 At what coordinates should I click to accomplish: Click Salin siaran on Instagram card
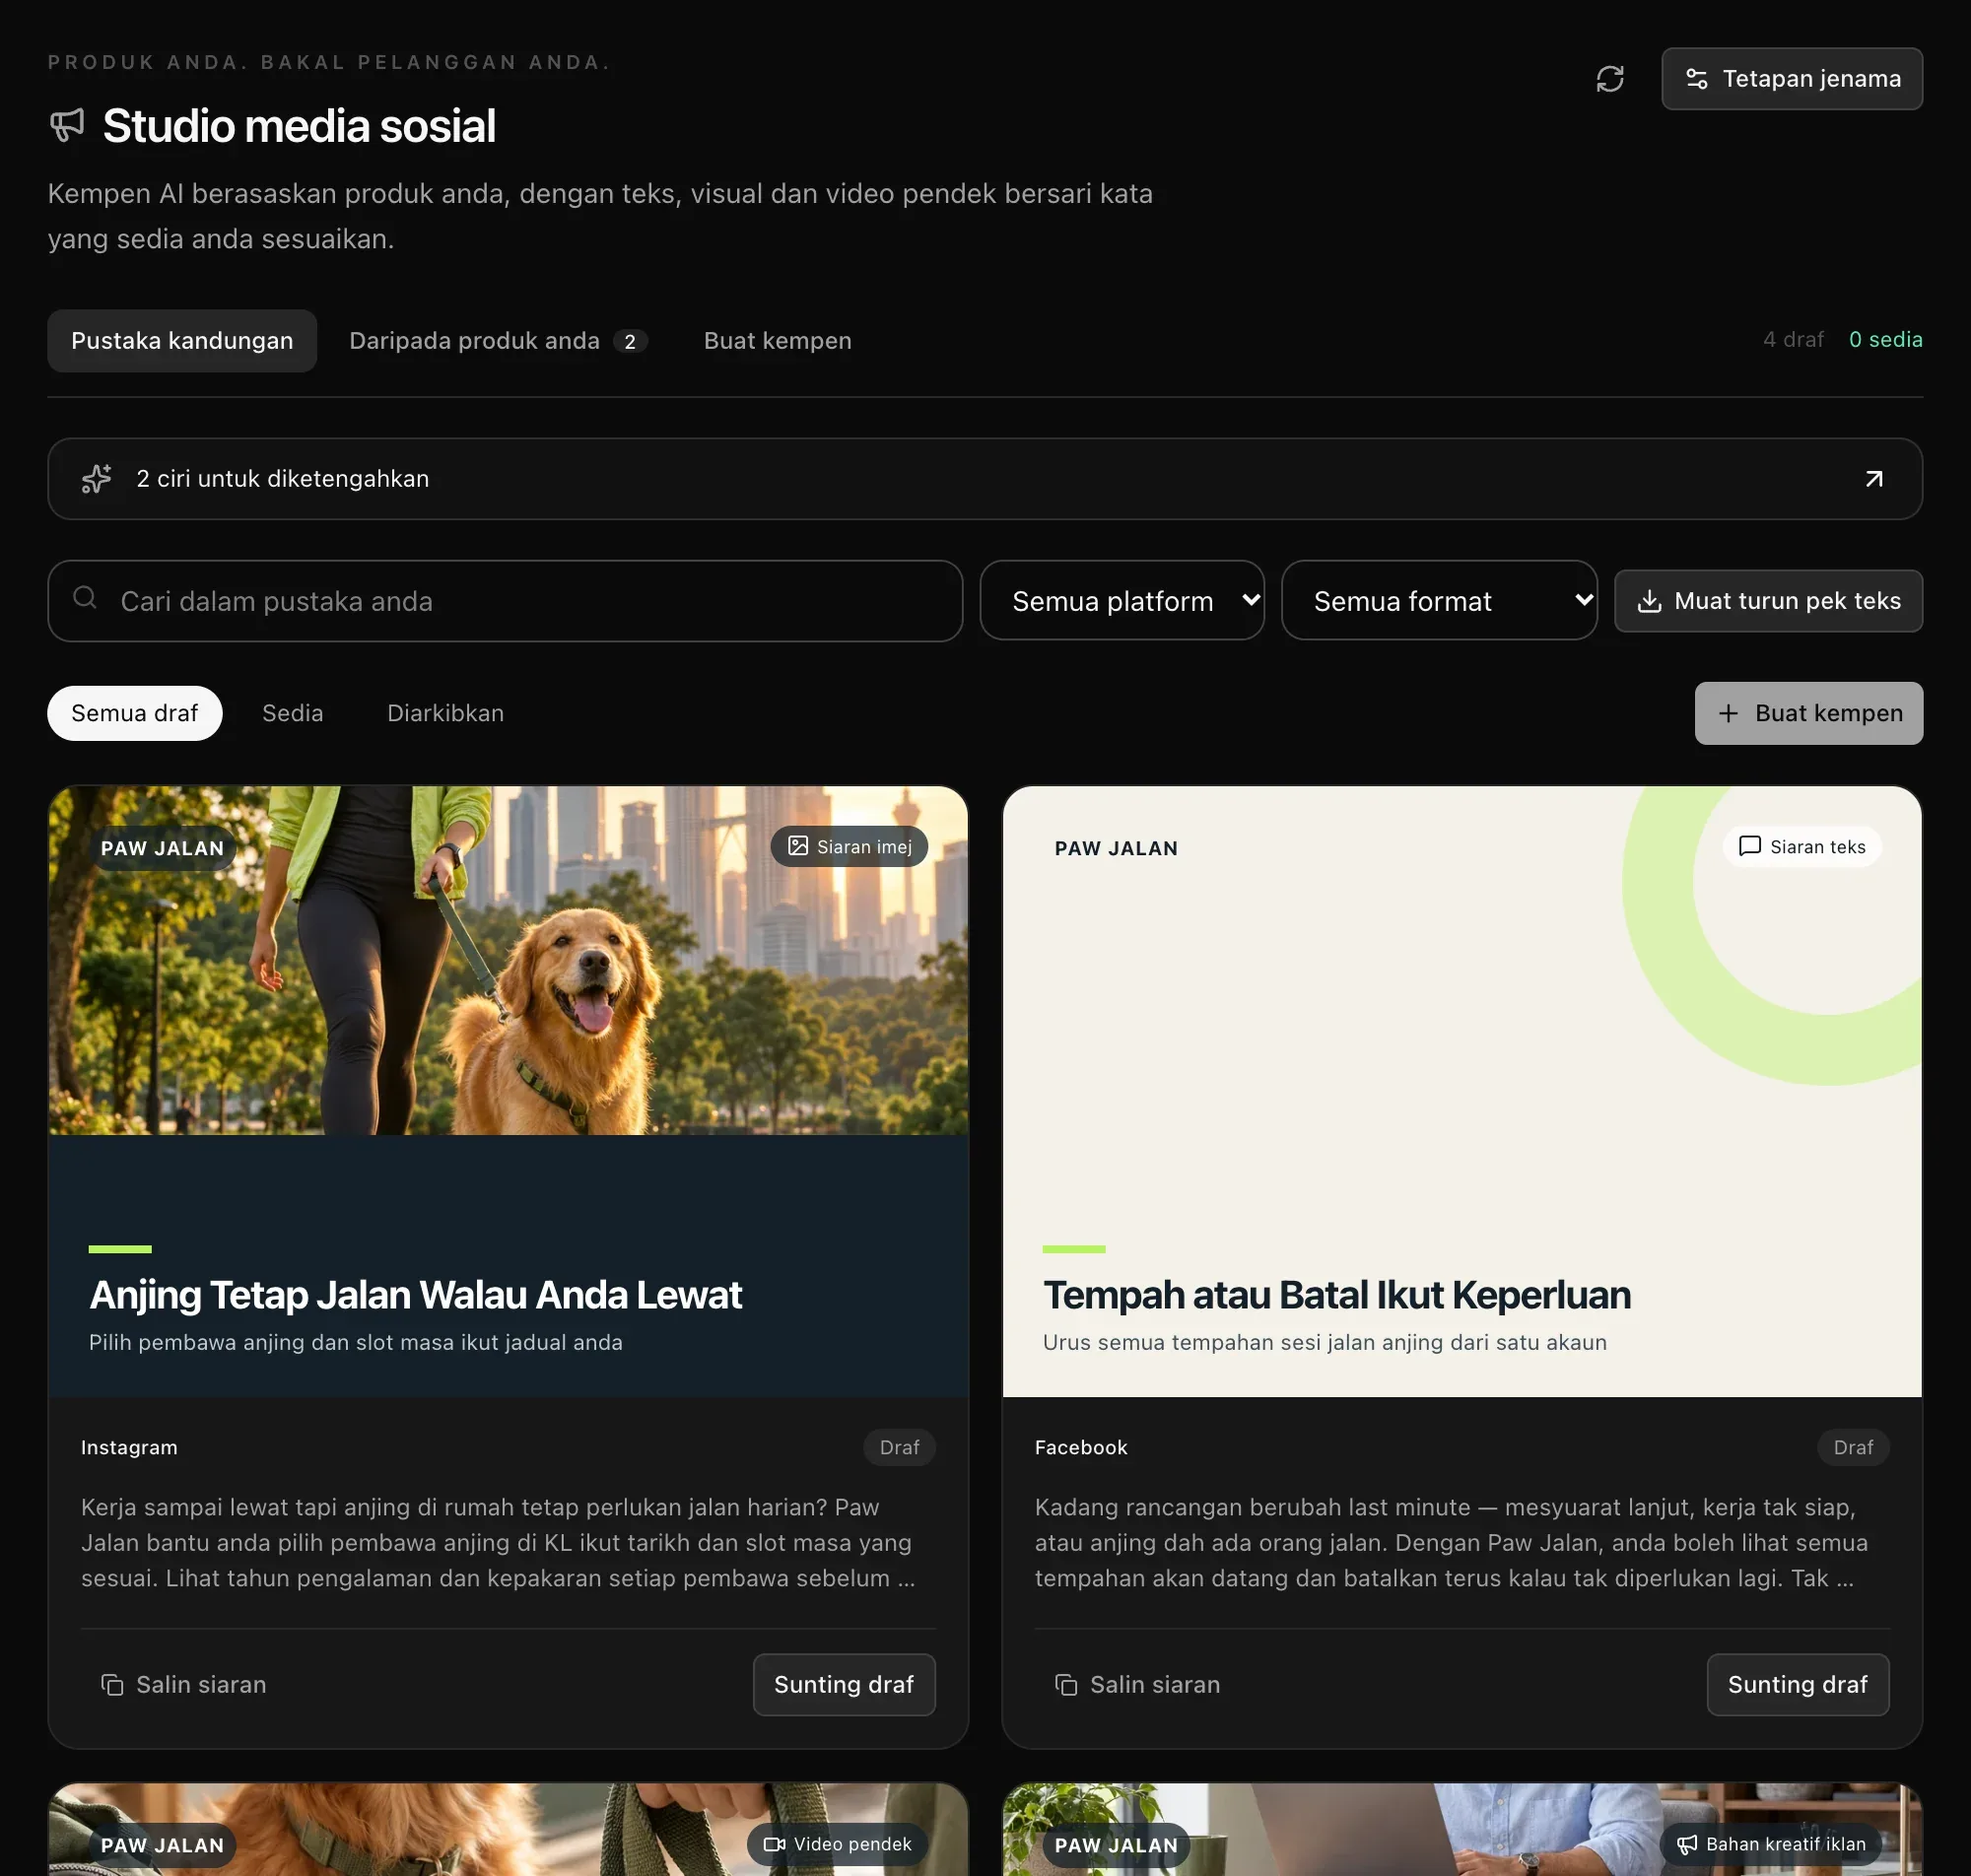coord(184,1685)
